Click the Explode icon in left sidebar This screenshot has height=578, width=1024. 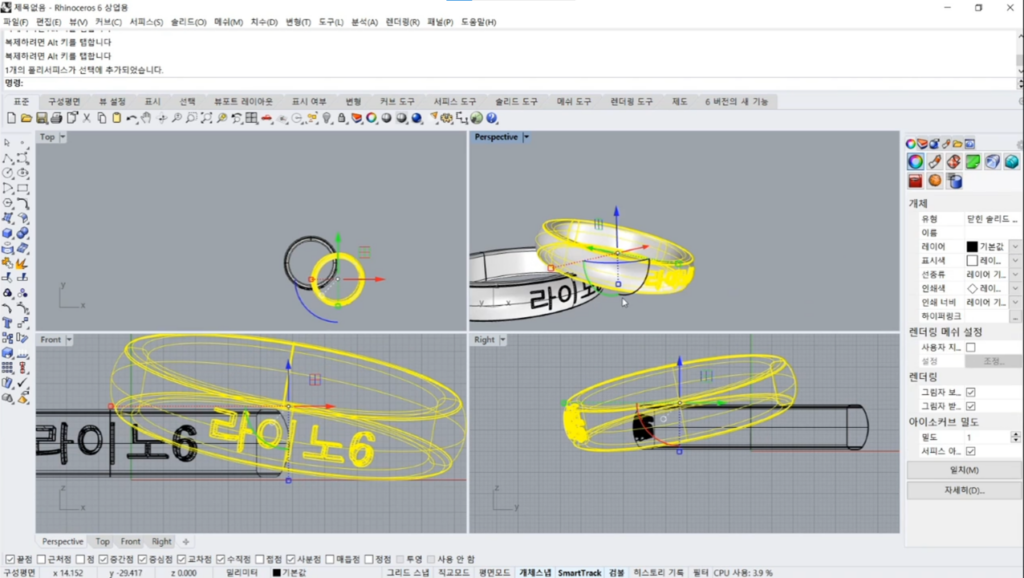pos(23,263)
